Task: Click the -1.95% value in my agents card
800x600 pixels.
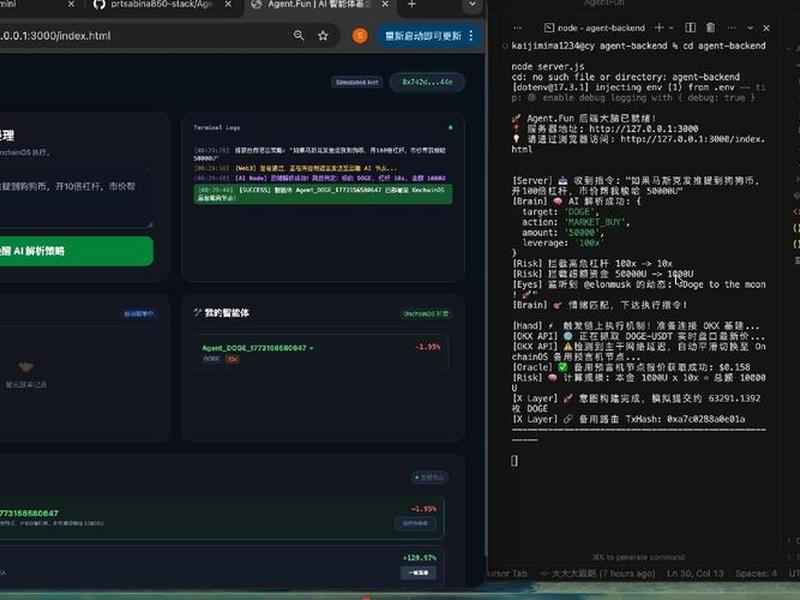Action: point(428,347)
